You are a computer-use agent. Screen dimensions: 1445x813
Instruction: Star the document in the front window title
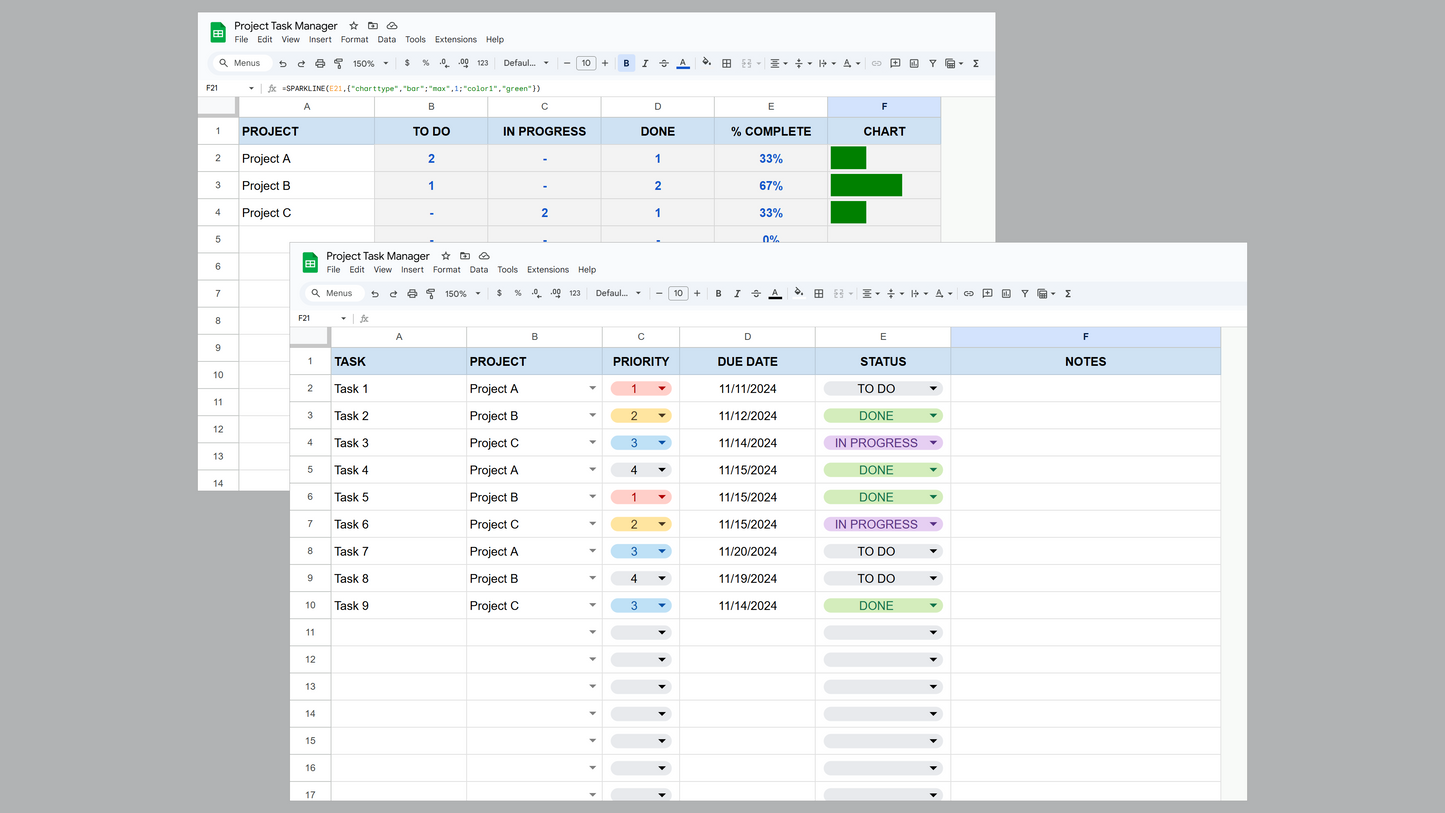pos(446,256)
